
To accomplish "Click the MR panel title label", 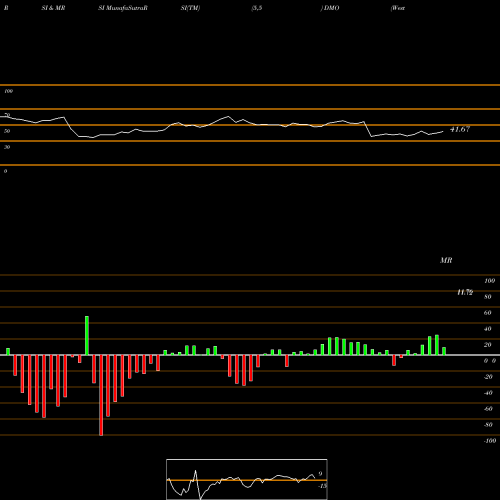I will (446, 260).
